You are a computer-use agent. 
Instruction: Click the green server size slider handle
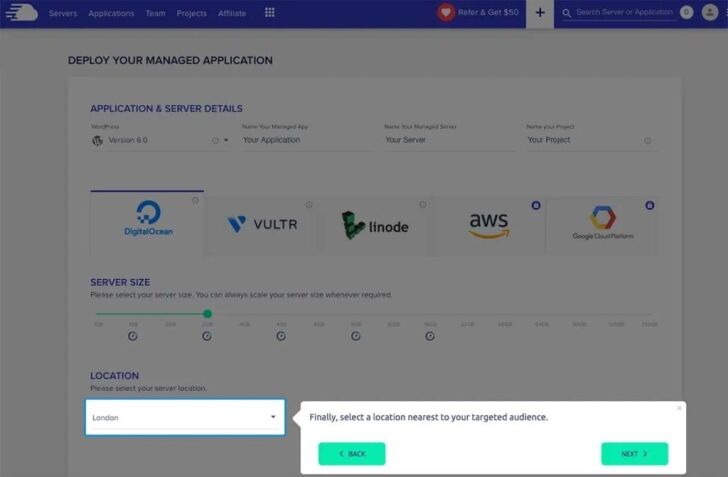(x=208, y=314)
